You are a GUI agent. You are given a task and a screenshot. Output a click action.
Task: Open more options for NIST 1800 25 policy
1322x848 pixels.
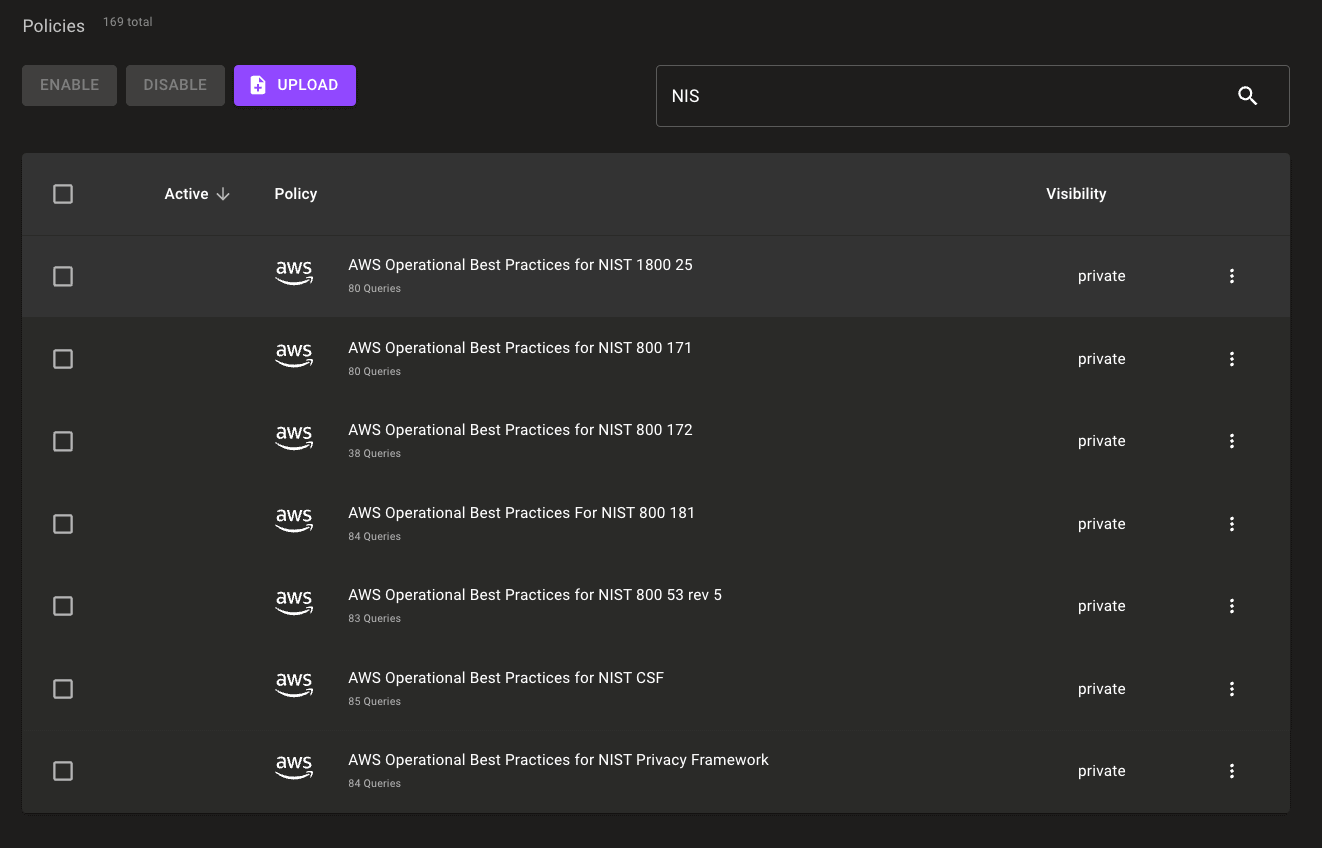1231,276
